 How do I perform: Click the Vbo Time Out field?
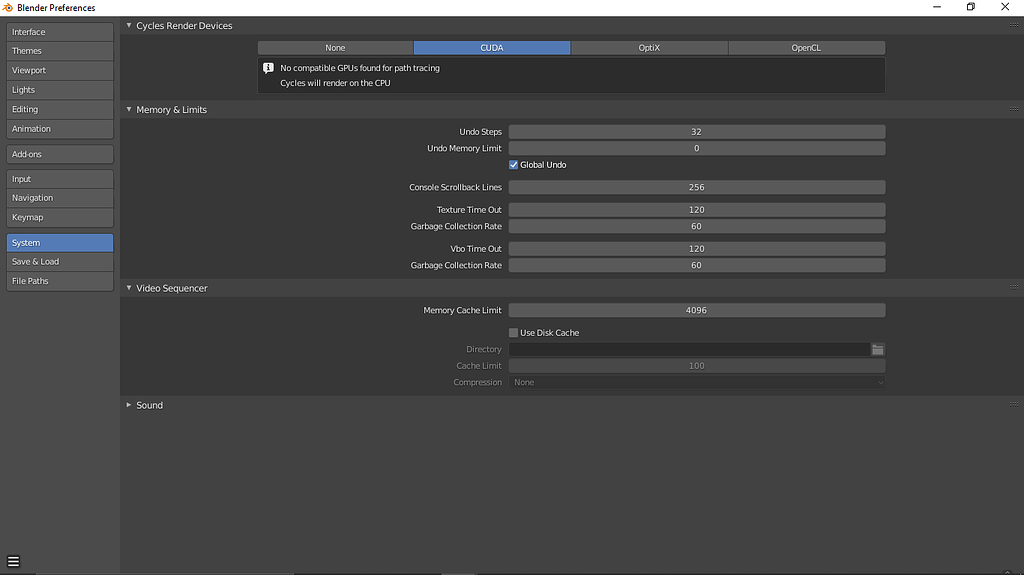tap(697, 248)
